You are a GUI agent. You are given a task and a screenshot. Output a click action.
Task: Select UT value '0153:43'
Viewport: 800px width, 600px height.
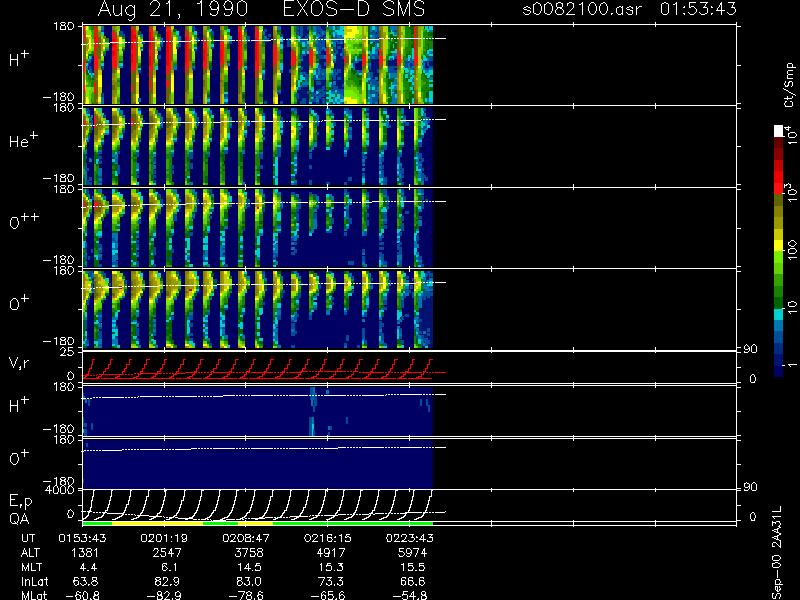click(x=82, y=538)
